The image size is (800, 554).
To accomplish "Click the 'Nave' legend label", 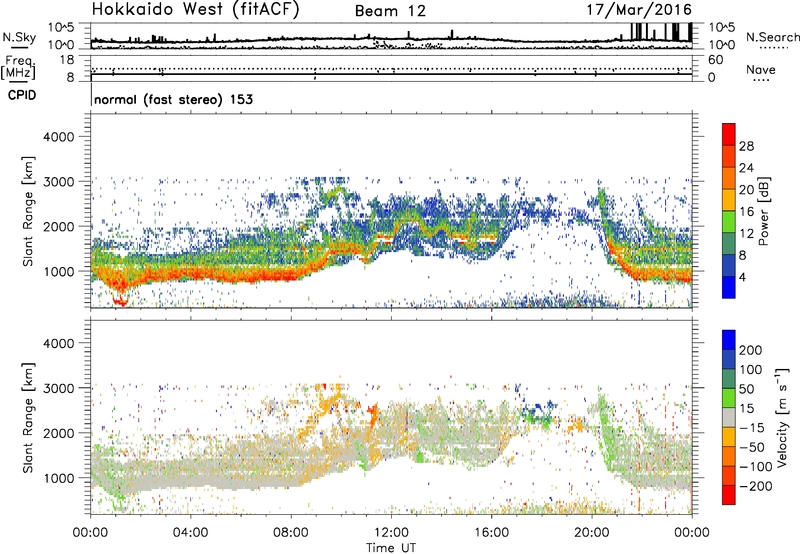I will 761,69.
